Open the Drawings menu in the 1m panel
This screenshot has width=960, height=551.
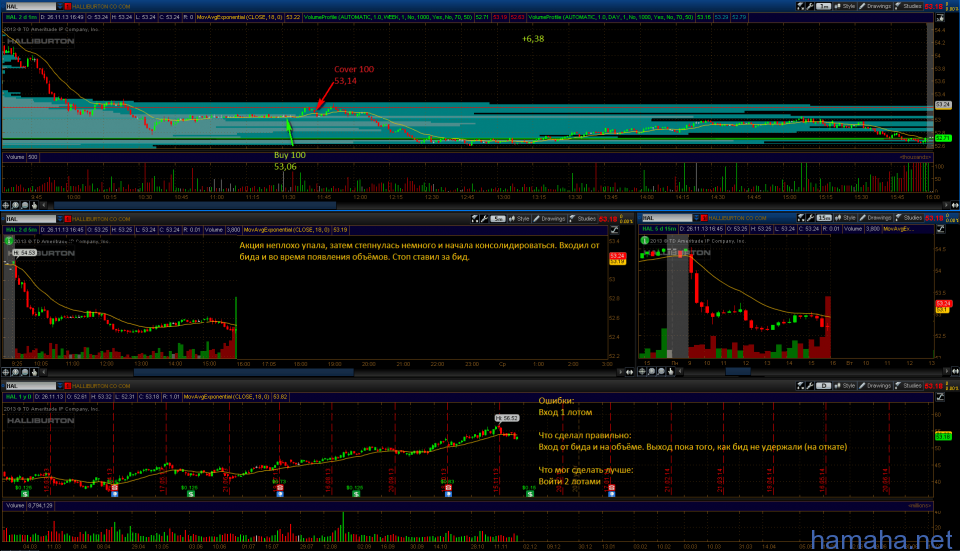tap(876, 6)
